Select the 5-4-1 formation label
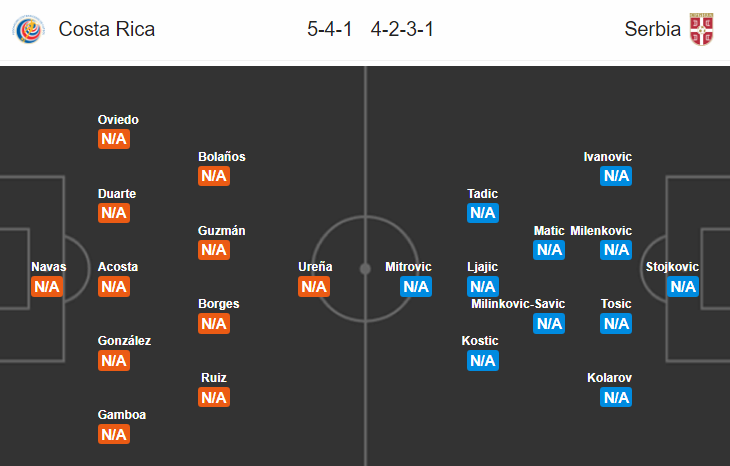This screenshot has height=466, width=730. (330, 29)
